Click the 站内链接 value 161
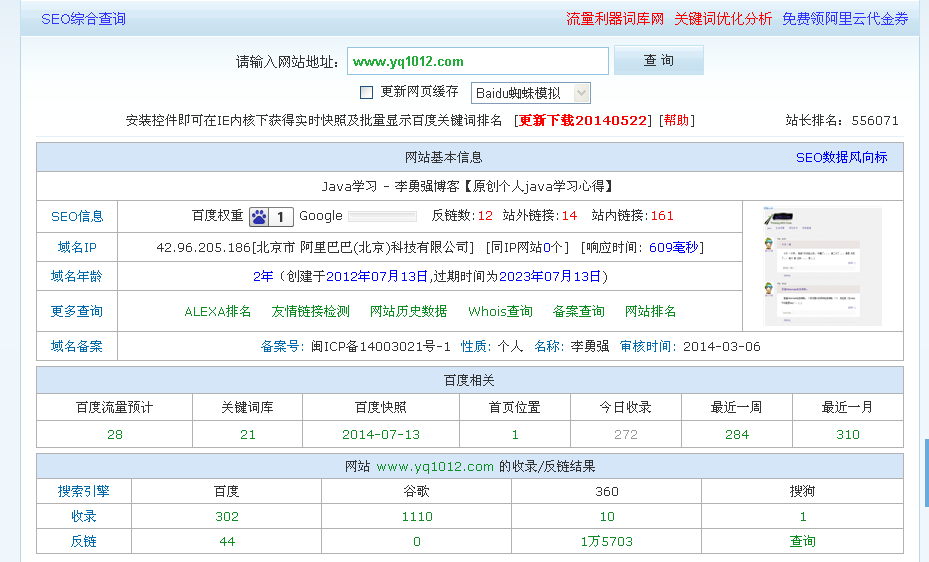 pyautogui.click(x=662, y=216)
